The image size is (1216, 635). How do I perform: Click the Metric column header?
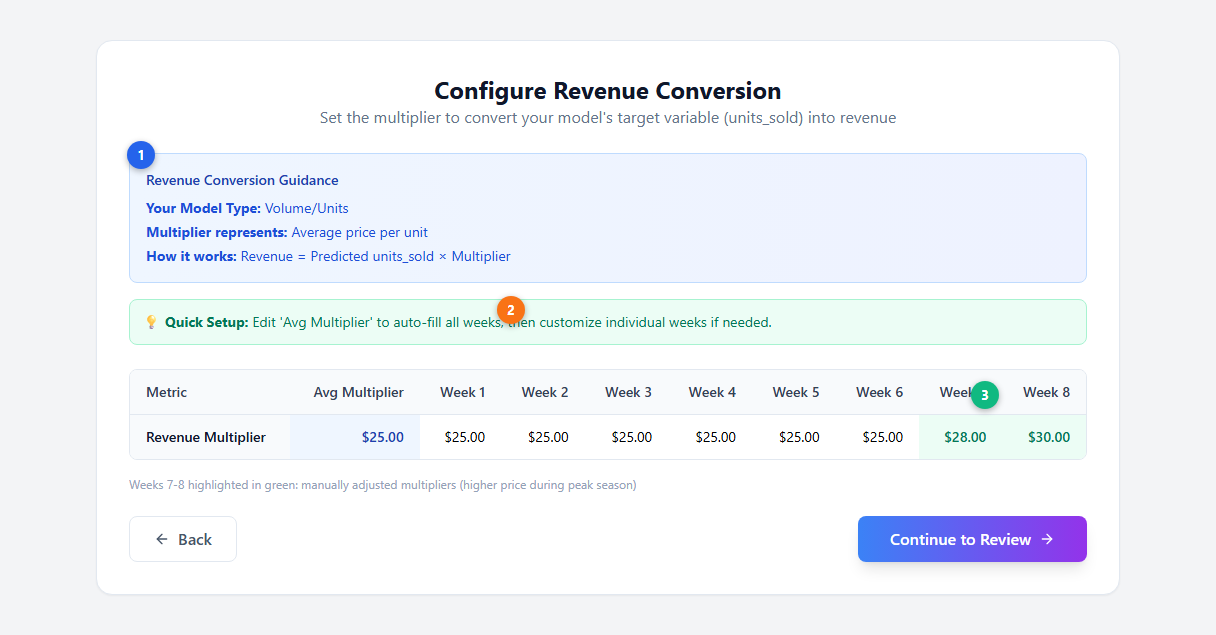tap(167, 392)
